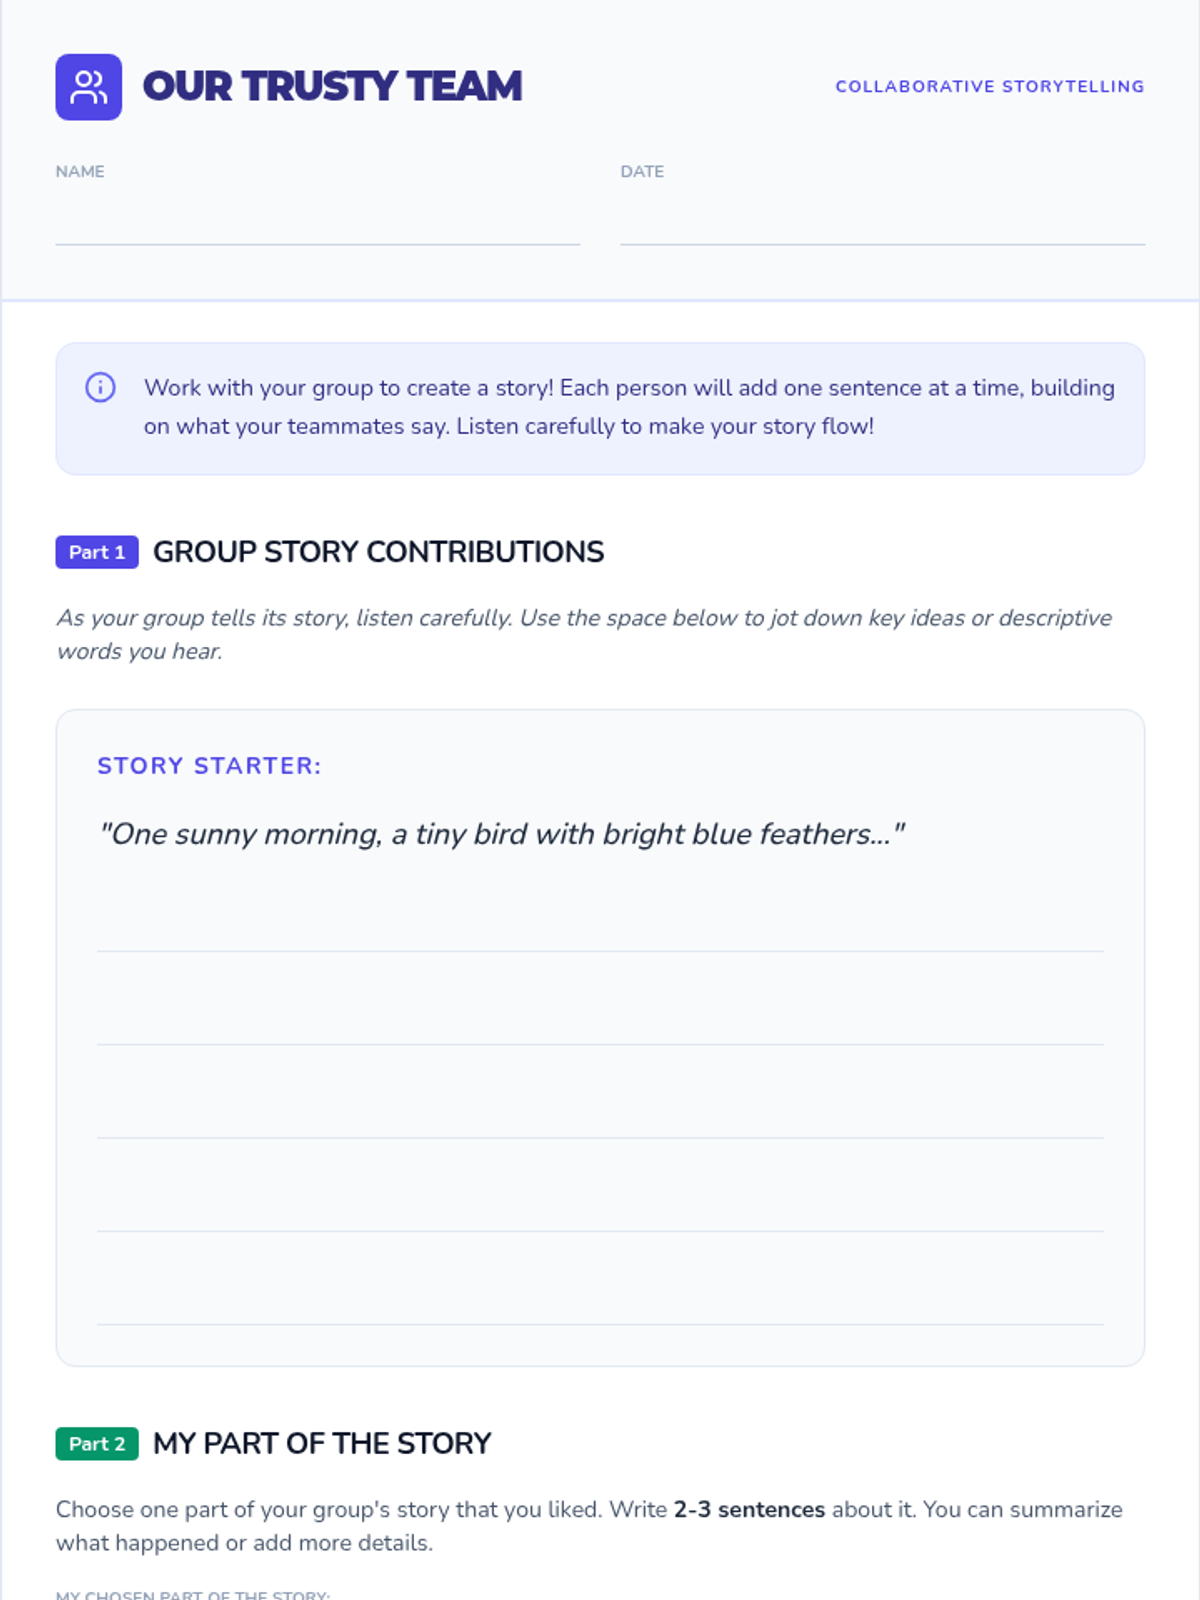Select the My Part of the Story heading

[x=322, y=1444]
